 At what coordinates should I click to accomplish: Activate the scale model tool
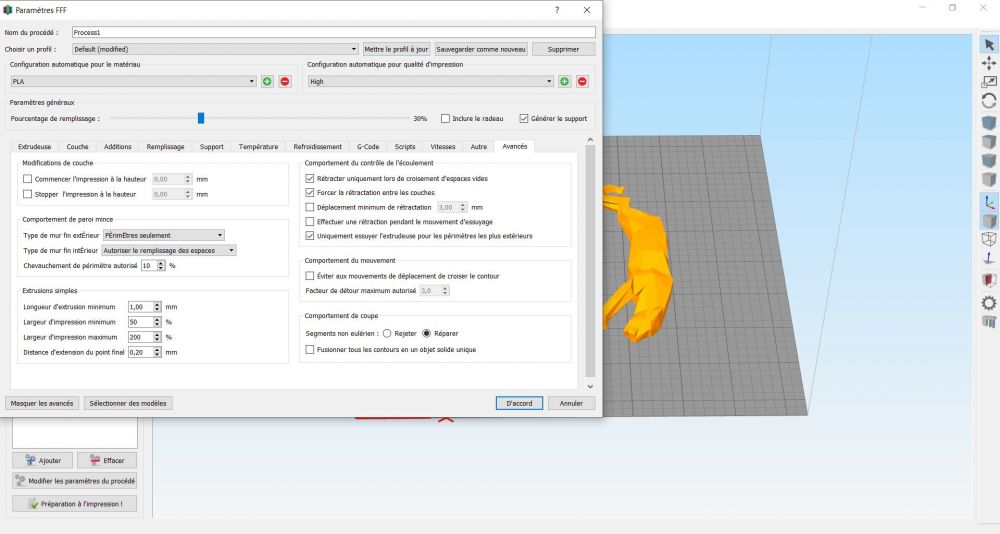(x=989, y=82)
